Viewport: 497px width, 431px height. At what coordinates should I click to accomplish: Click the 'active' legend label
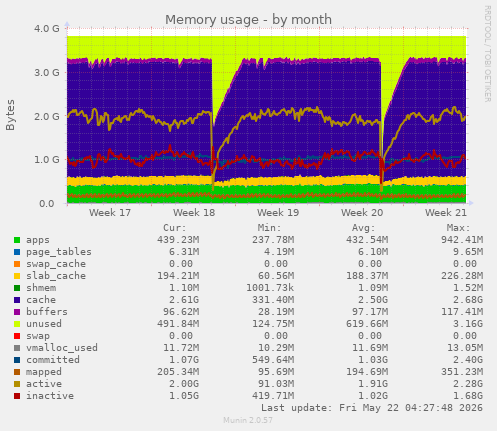point(44,384)
